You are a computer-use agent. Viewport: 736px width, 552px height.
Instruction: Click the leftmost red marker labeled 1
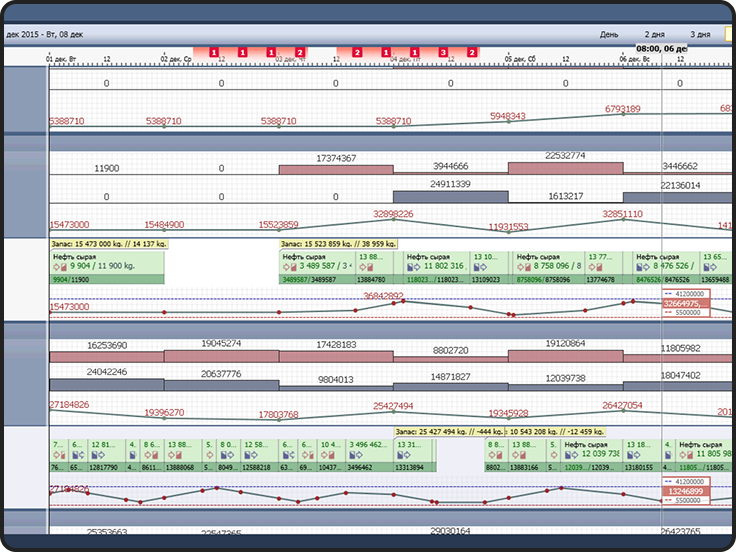coord(213,52)
